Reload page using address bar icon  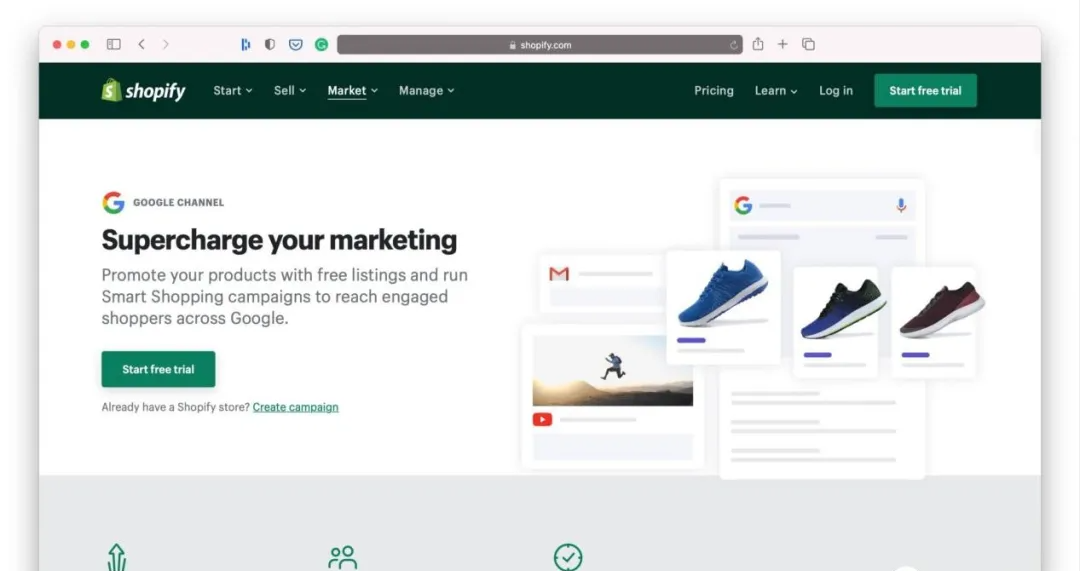734,45
